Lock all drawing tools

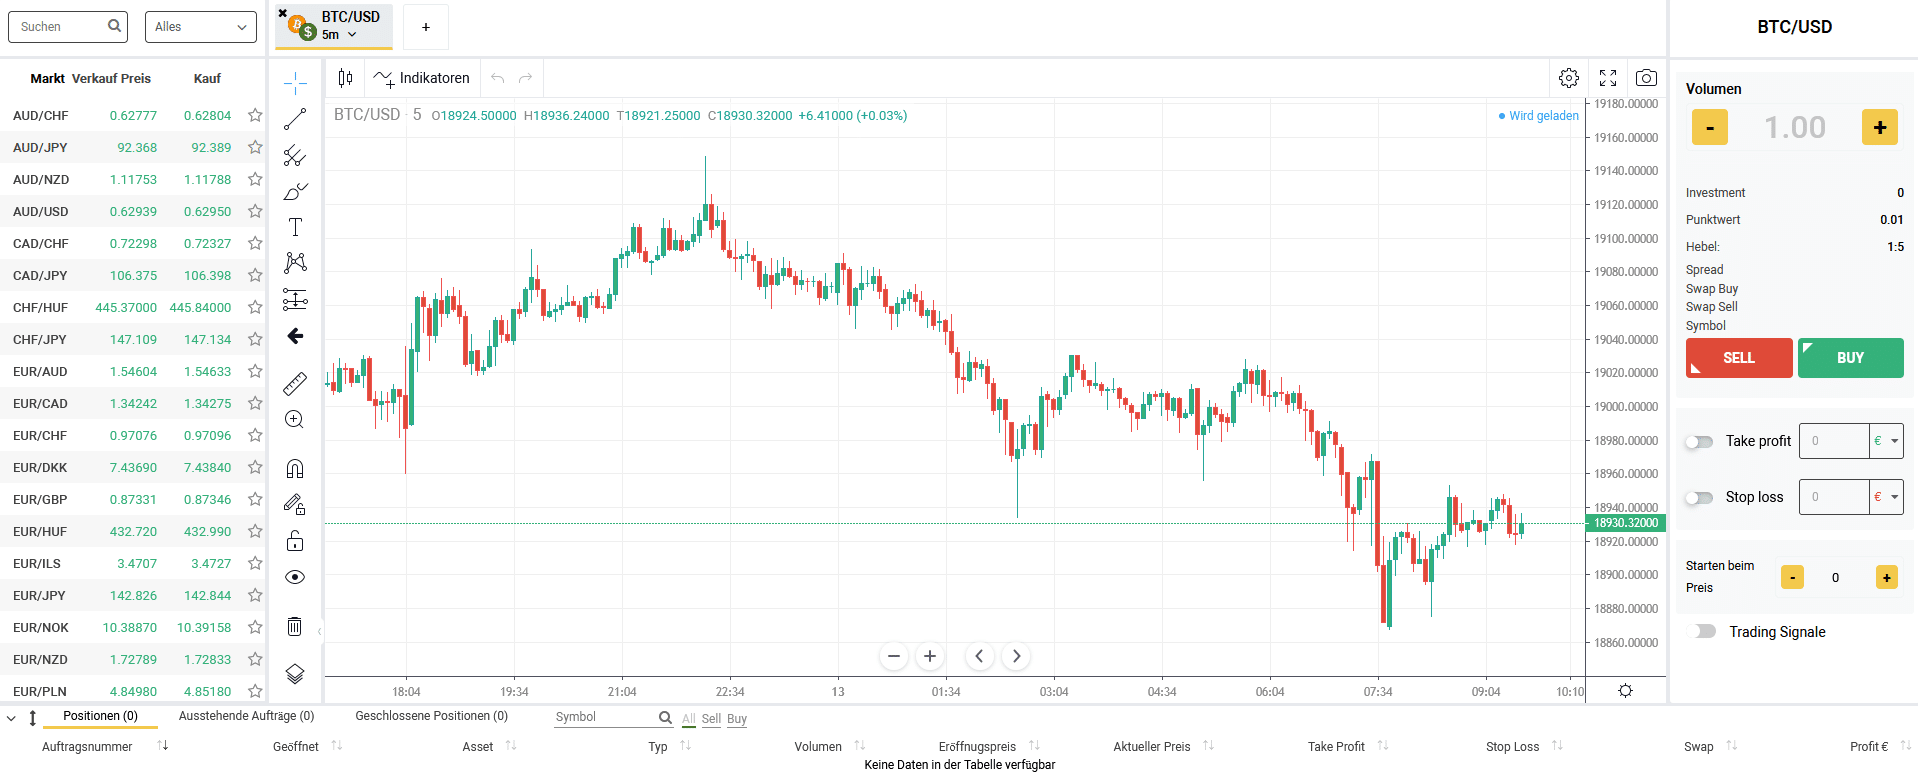click(x=295, y=541)
